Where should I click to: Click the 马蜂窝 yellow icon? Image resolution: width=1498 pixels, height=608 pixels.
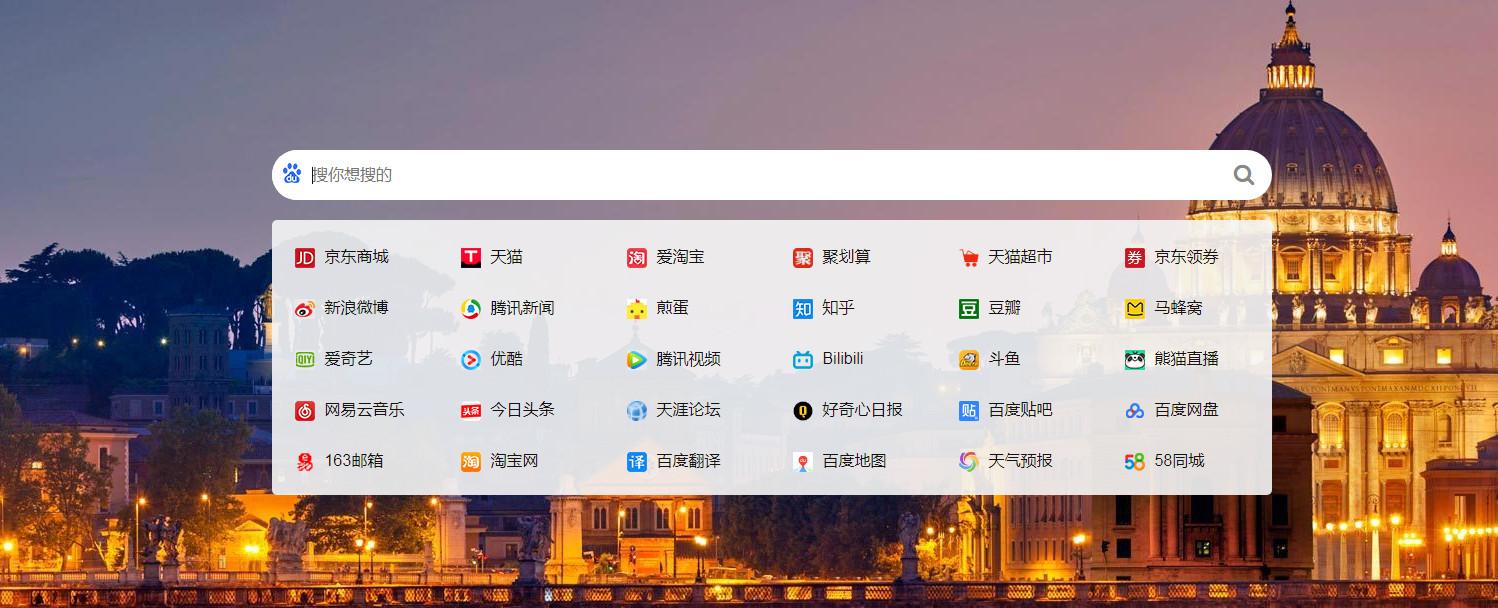pyautogui.click(x=1135, y=309)
